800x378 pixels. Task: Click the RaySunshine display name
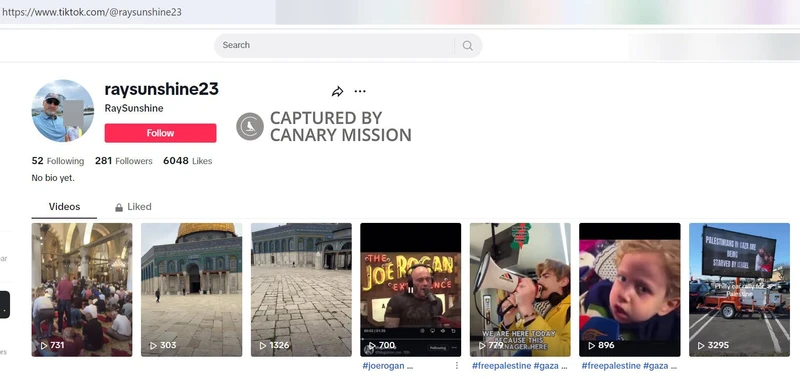134,108
